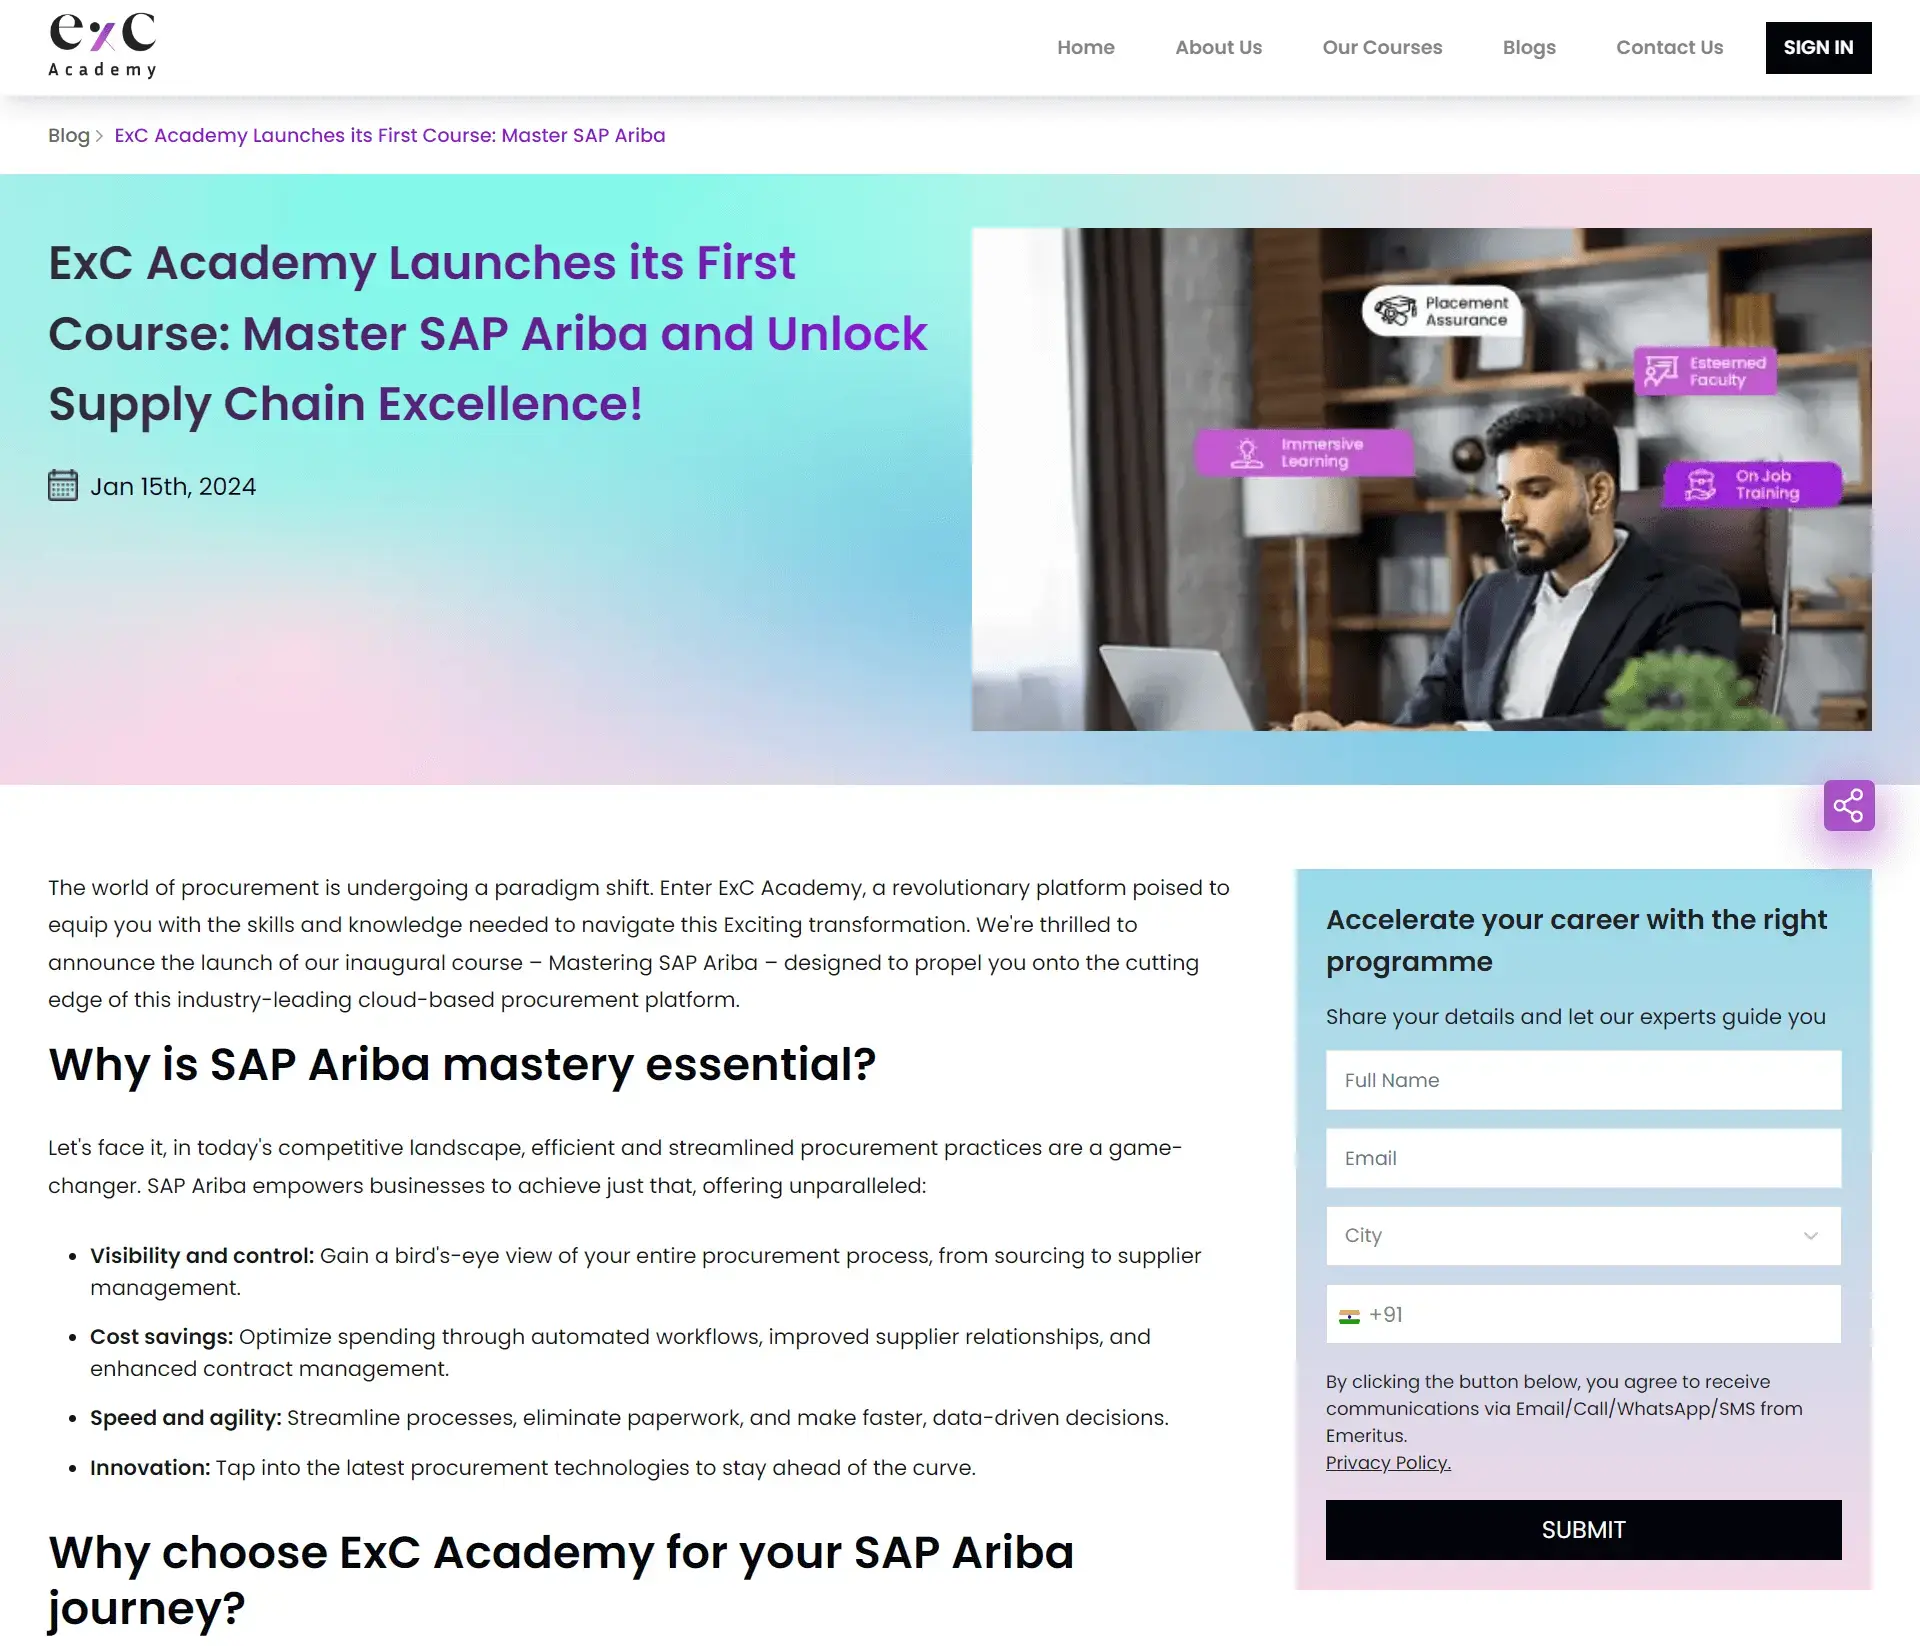Click the Placement Assurance badge on hero image
This screenshot has height=1646, width=1920.
[x=1442, y=311]
